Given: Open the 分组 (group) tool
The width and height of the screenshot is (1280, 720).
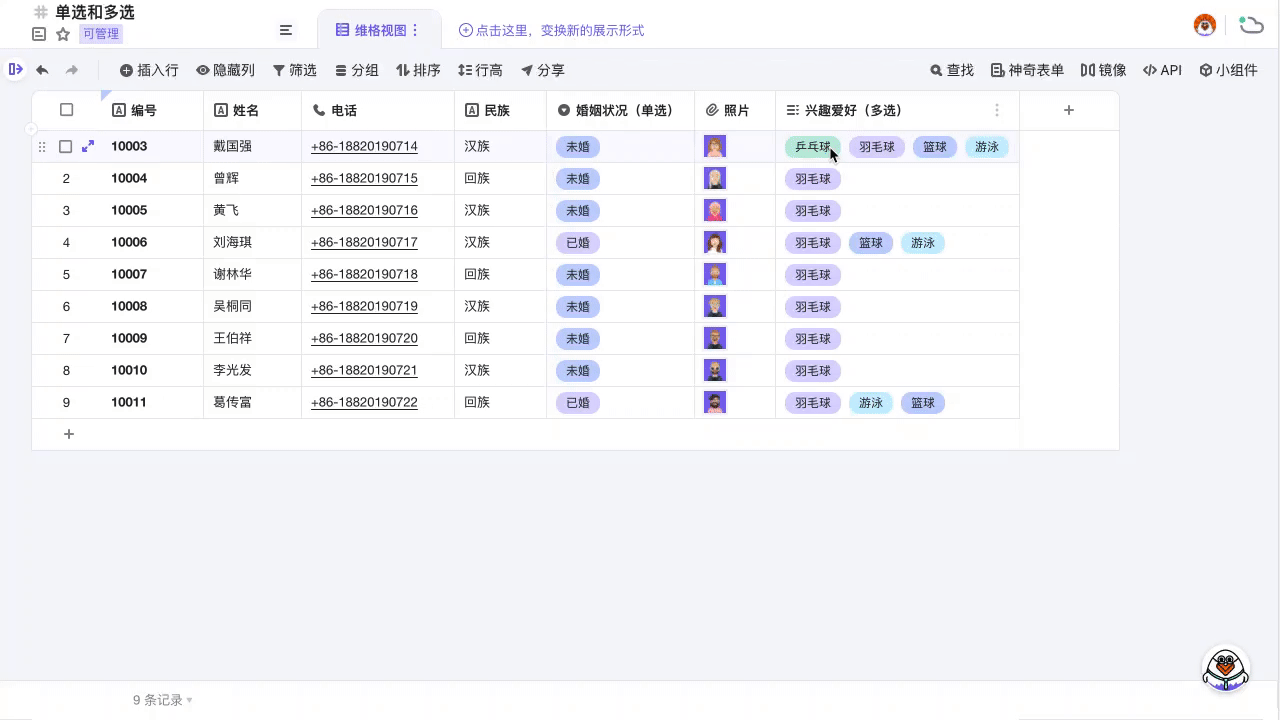Looking at the screenshot, I should tap(356, 70).
